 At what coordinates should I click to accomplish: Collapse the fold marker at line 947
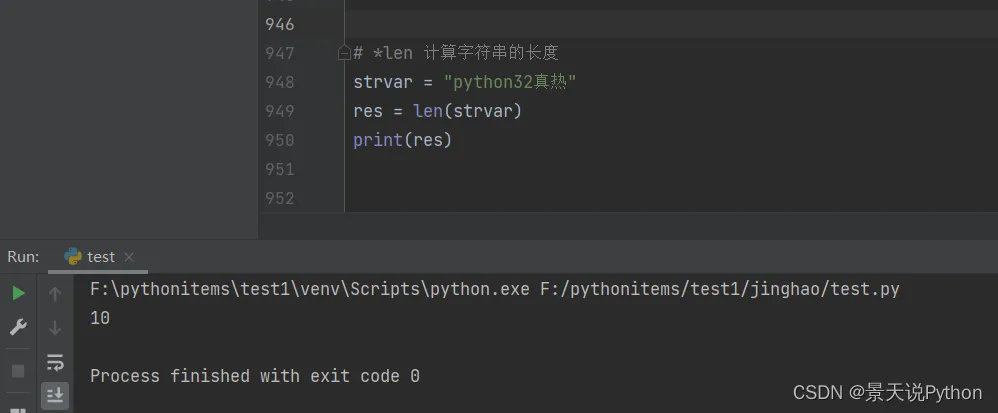[x=344, y=52]
